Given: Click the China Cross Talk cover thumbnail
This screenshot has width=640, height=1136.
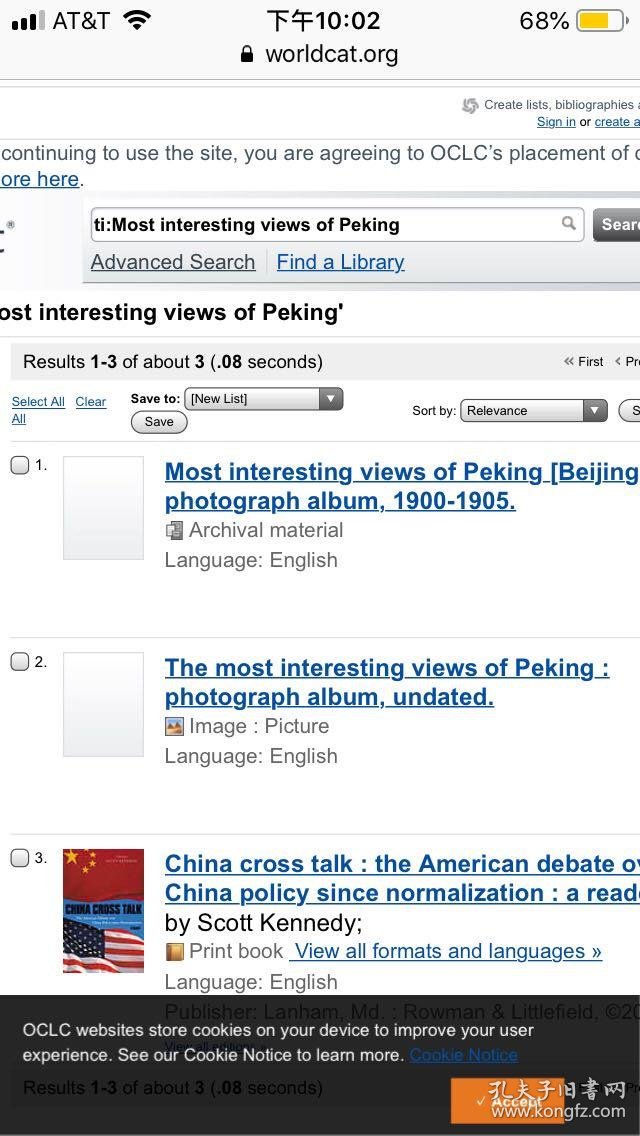Looking at the screenshot, I should pos(104,911).
